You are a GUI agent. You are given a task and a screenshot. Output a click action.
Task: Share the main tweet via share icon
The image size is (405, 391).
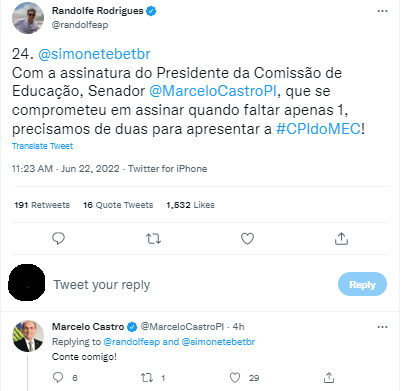(341, 239)
